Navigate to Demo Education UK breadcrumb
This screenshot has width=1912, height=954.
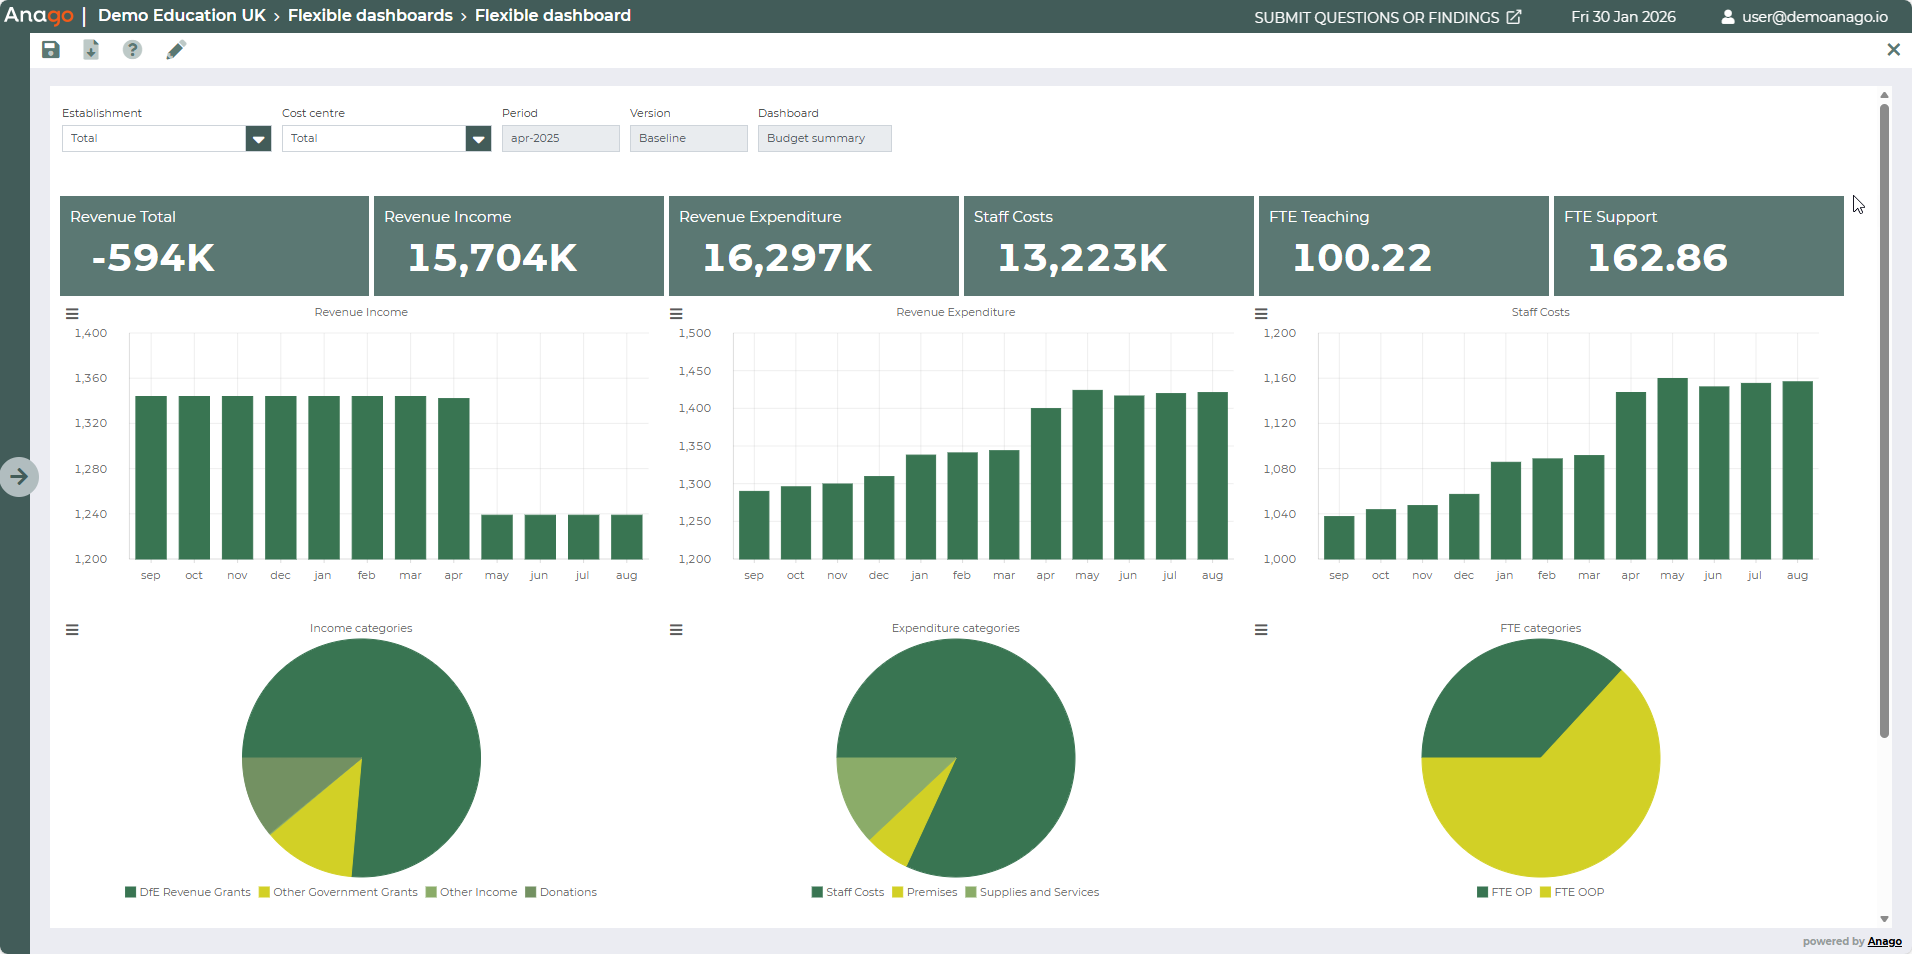(x=182, y=16)
